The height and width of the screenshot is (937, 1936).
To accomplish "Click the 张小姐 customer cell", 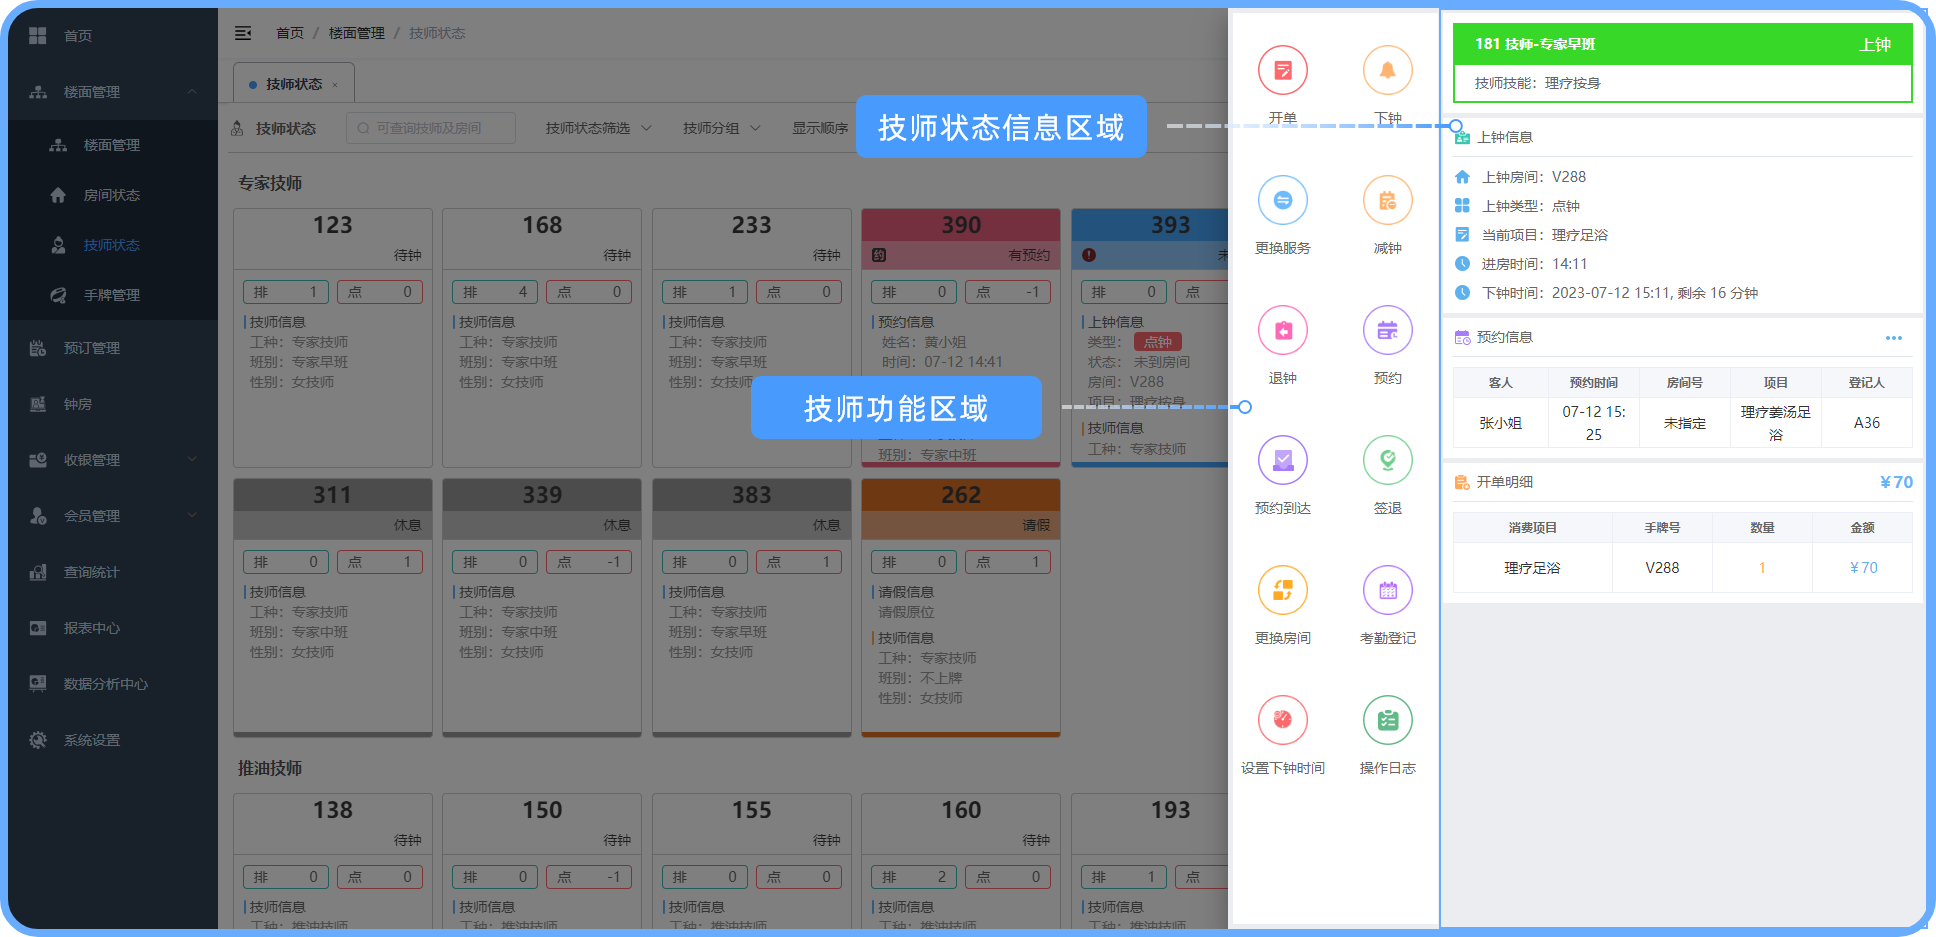I will [x=1500, y=423].
